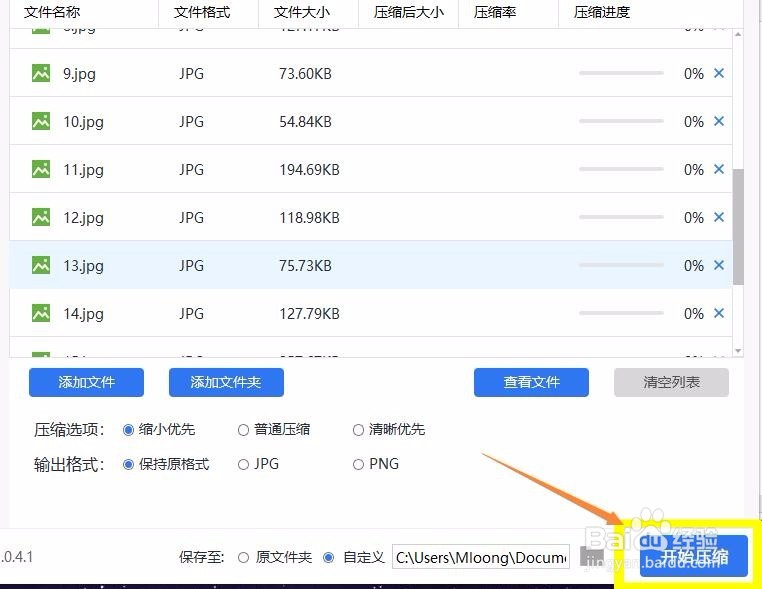Select file name 11.jpg
Screen dimensions: 762x589
[x=83, y=170]
